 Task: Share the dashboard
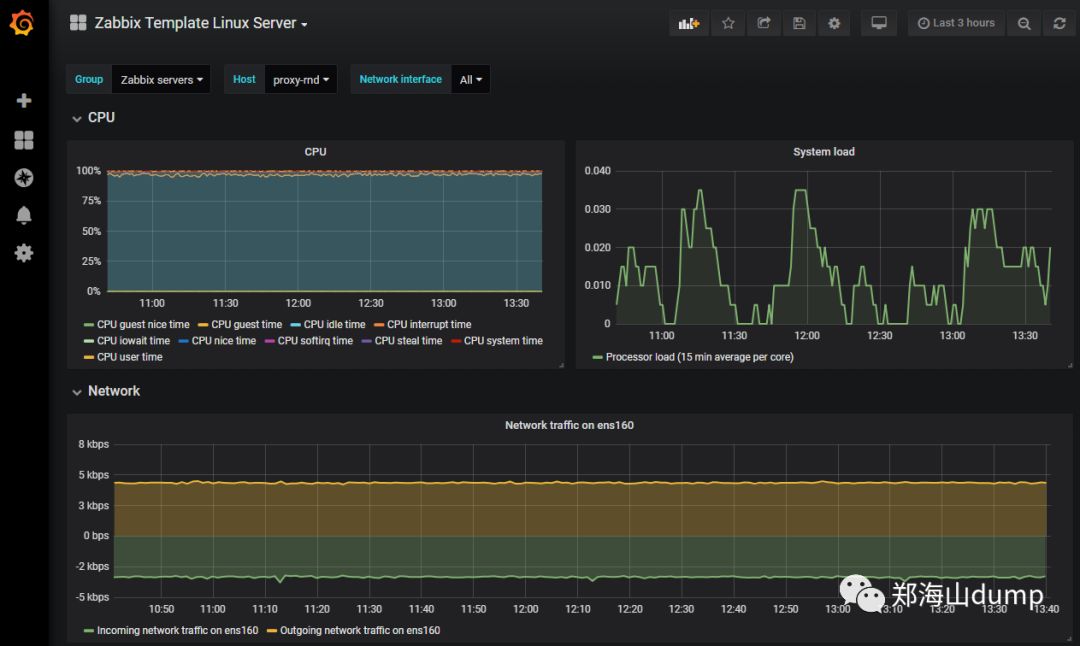coord(764,23)
